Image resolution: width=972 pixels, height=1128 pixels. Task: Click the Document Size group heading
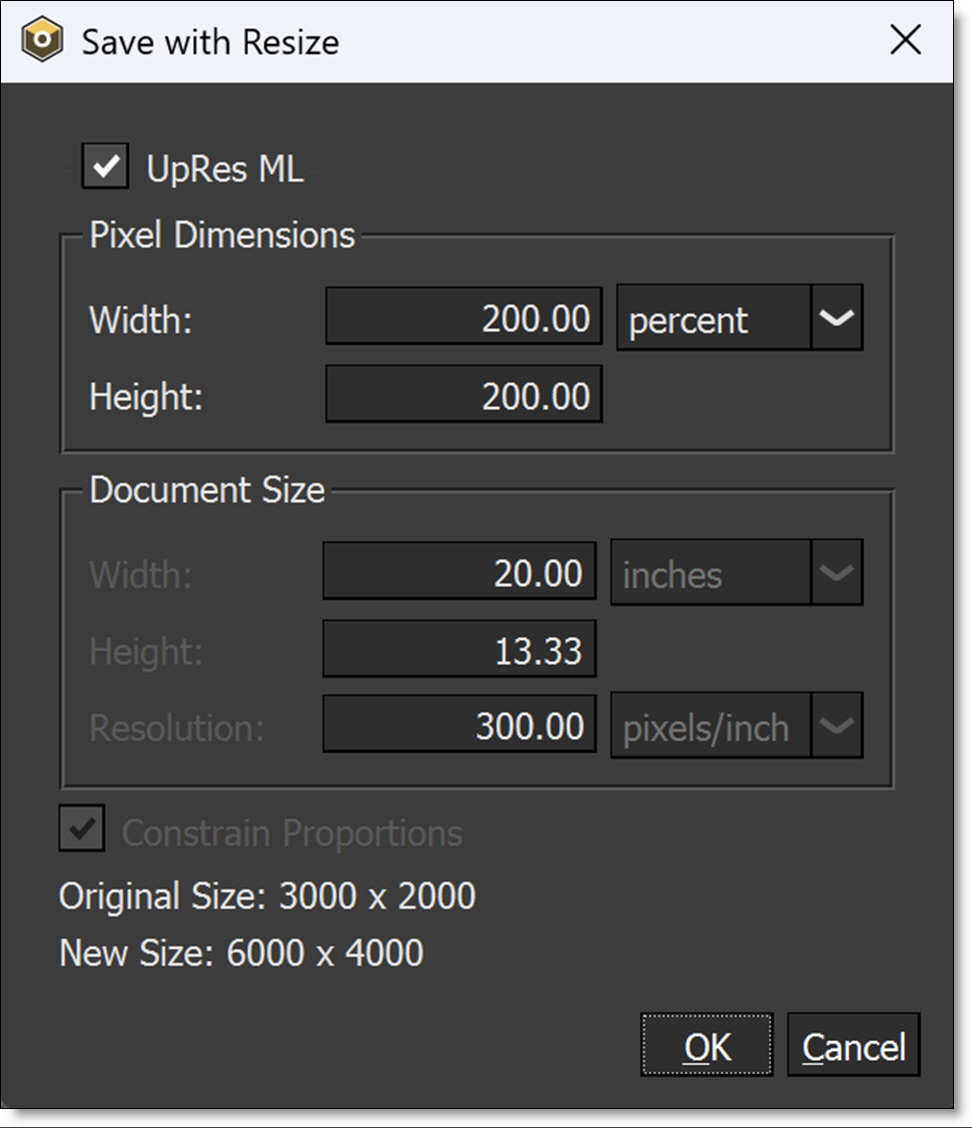pyautogui.click(x=207, y=490)
